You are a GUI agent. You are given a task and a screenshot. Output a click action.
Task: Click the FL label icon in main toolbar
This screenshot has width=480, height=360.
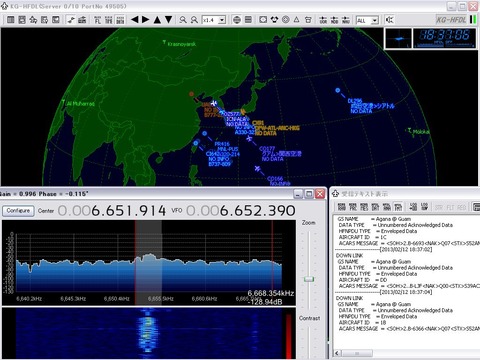tap(97, 20)
